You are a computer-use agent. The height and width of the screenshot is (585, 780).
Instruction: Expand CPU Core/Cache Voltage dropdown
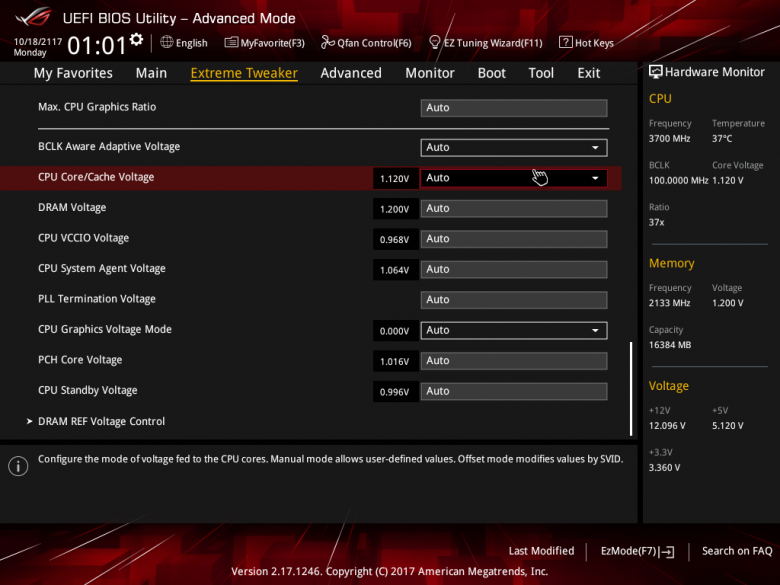coord(514,178)
